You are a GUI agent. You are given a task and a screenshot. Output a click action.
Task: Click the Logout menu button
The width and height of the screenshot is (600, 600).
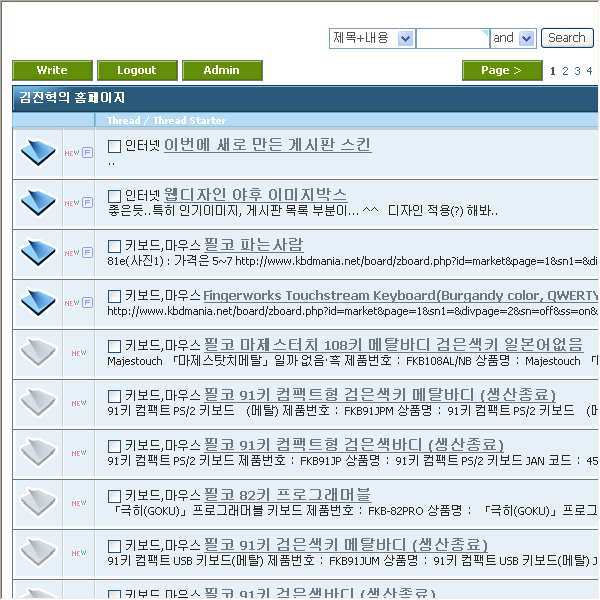pos(137,71)
